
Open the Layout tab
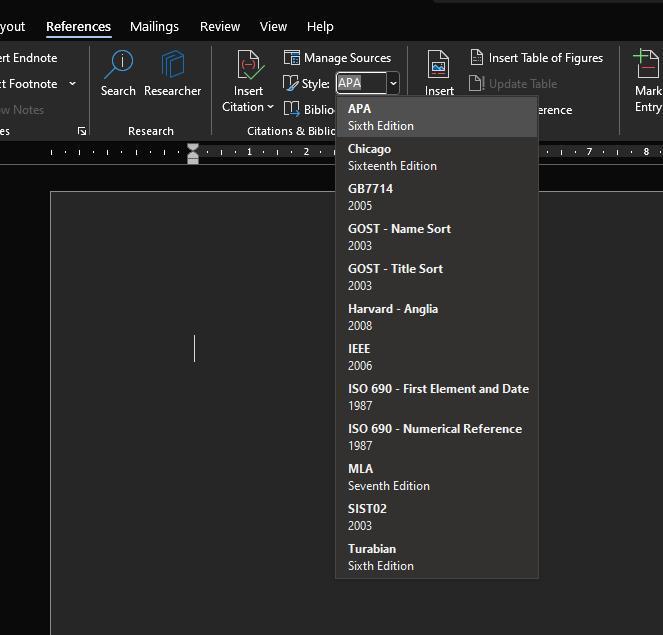click(x=12, y=27)
